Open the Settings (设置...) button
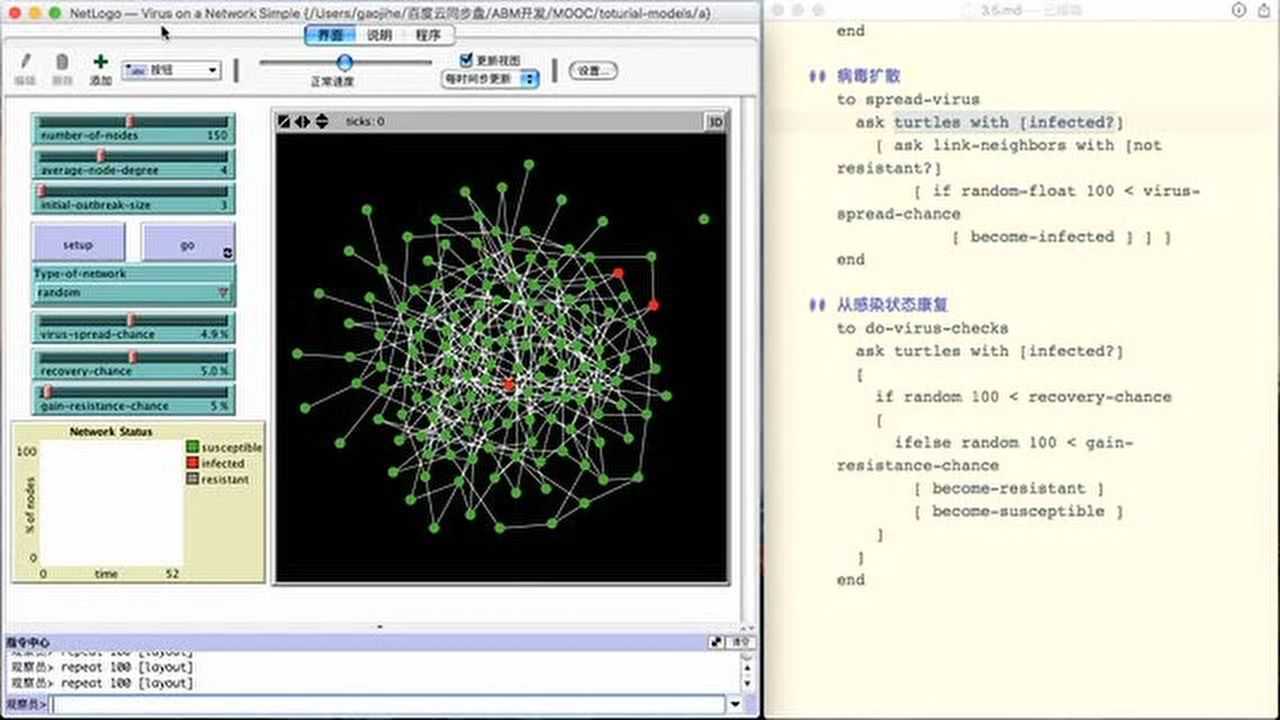This screenshot has height=720, width=1280. tap(593, 71)
